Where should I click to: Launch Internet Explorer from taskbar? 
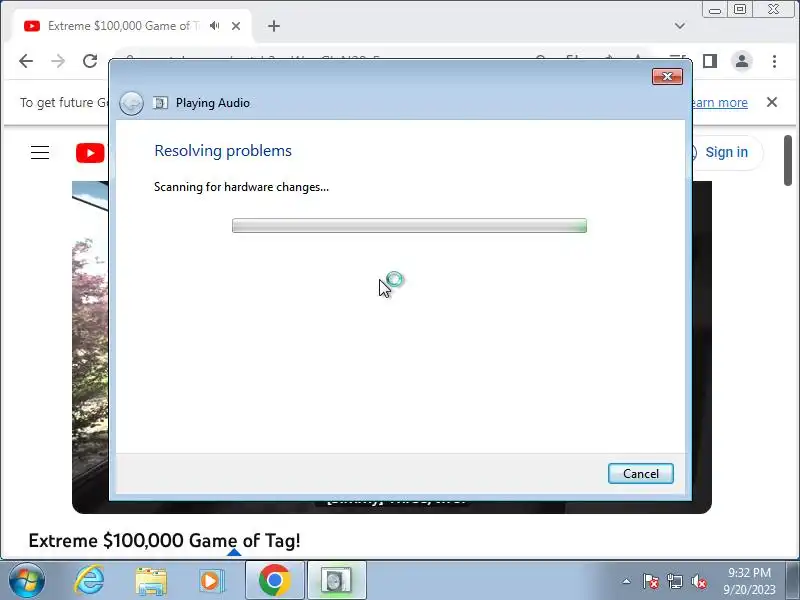click(x=89, y=581)
